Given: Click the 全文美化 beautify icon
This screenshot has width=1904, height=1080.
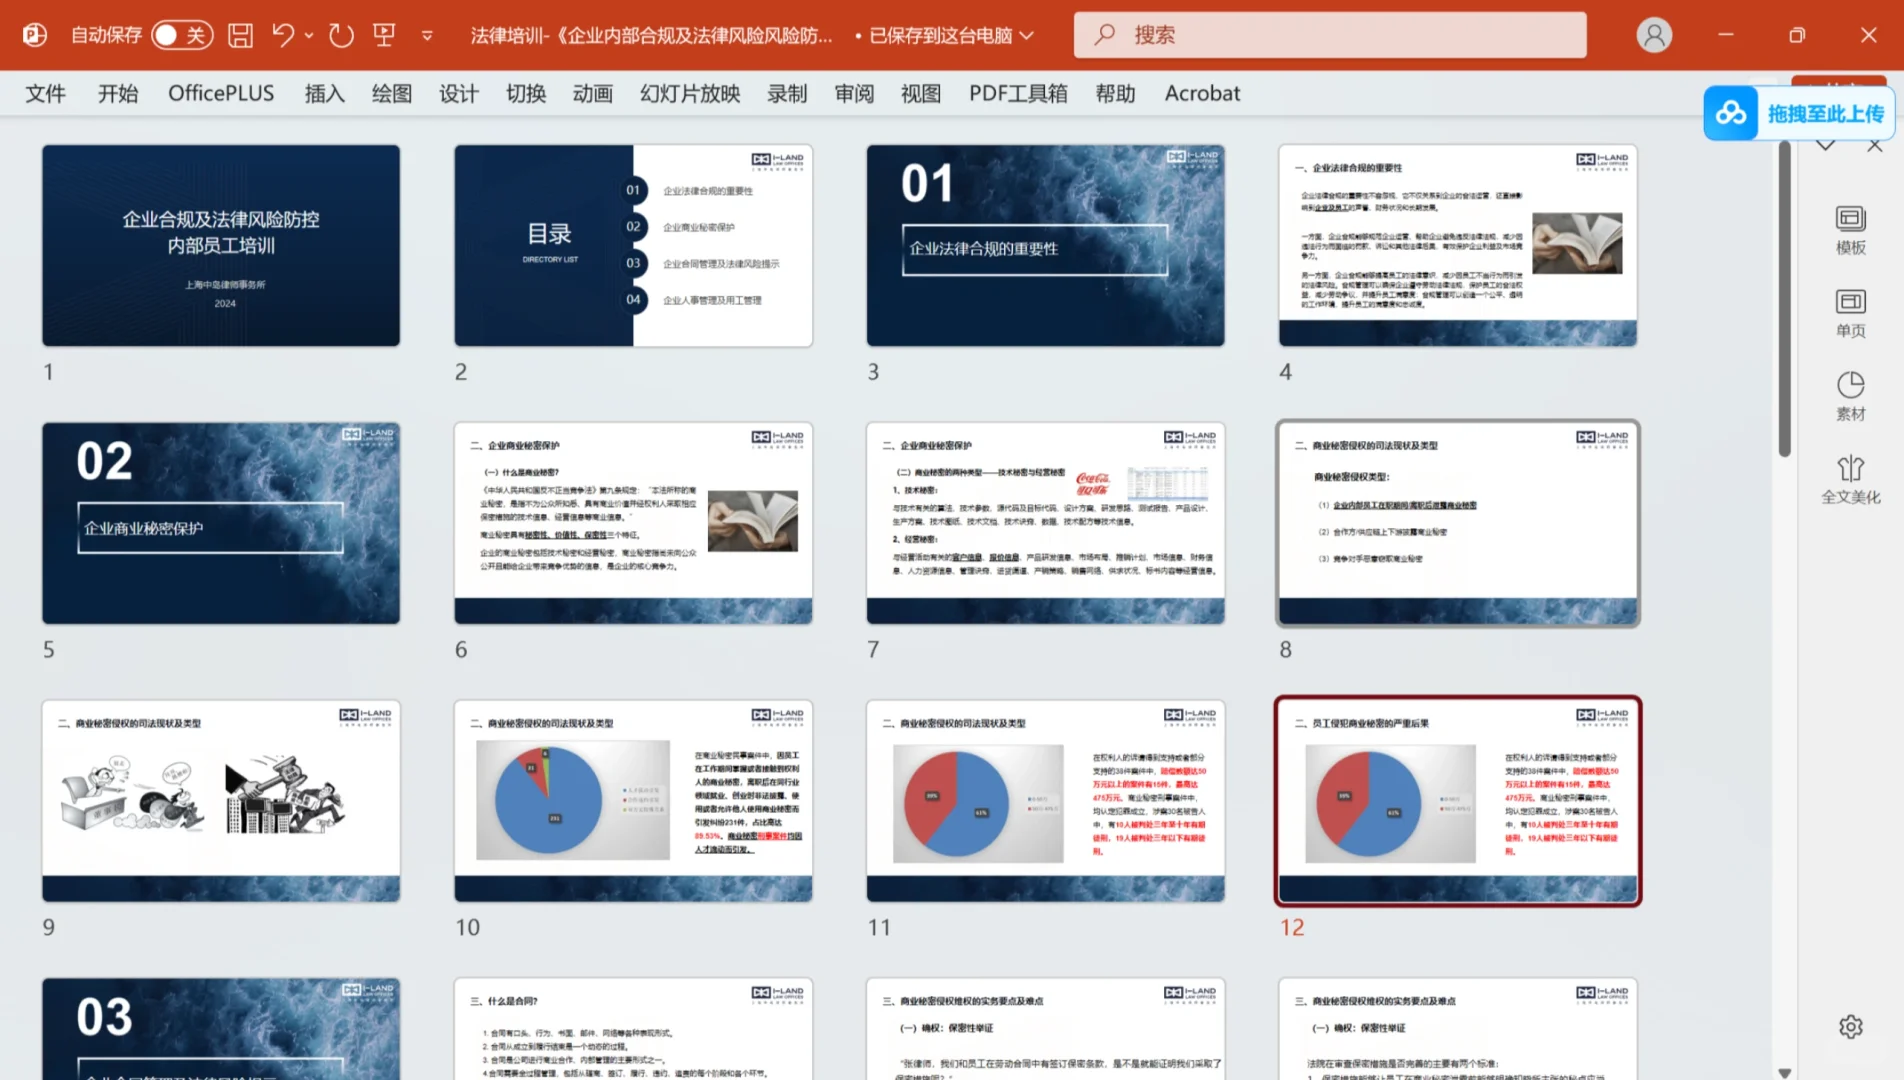Looking at the screenshot, I should coord(1851,480).
